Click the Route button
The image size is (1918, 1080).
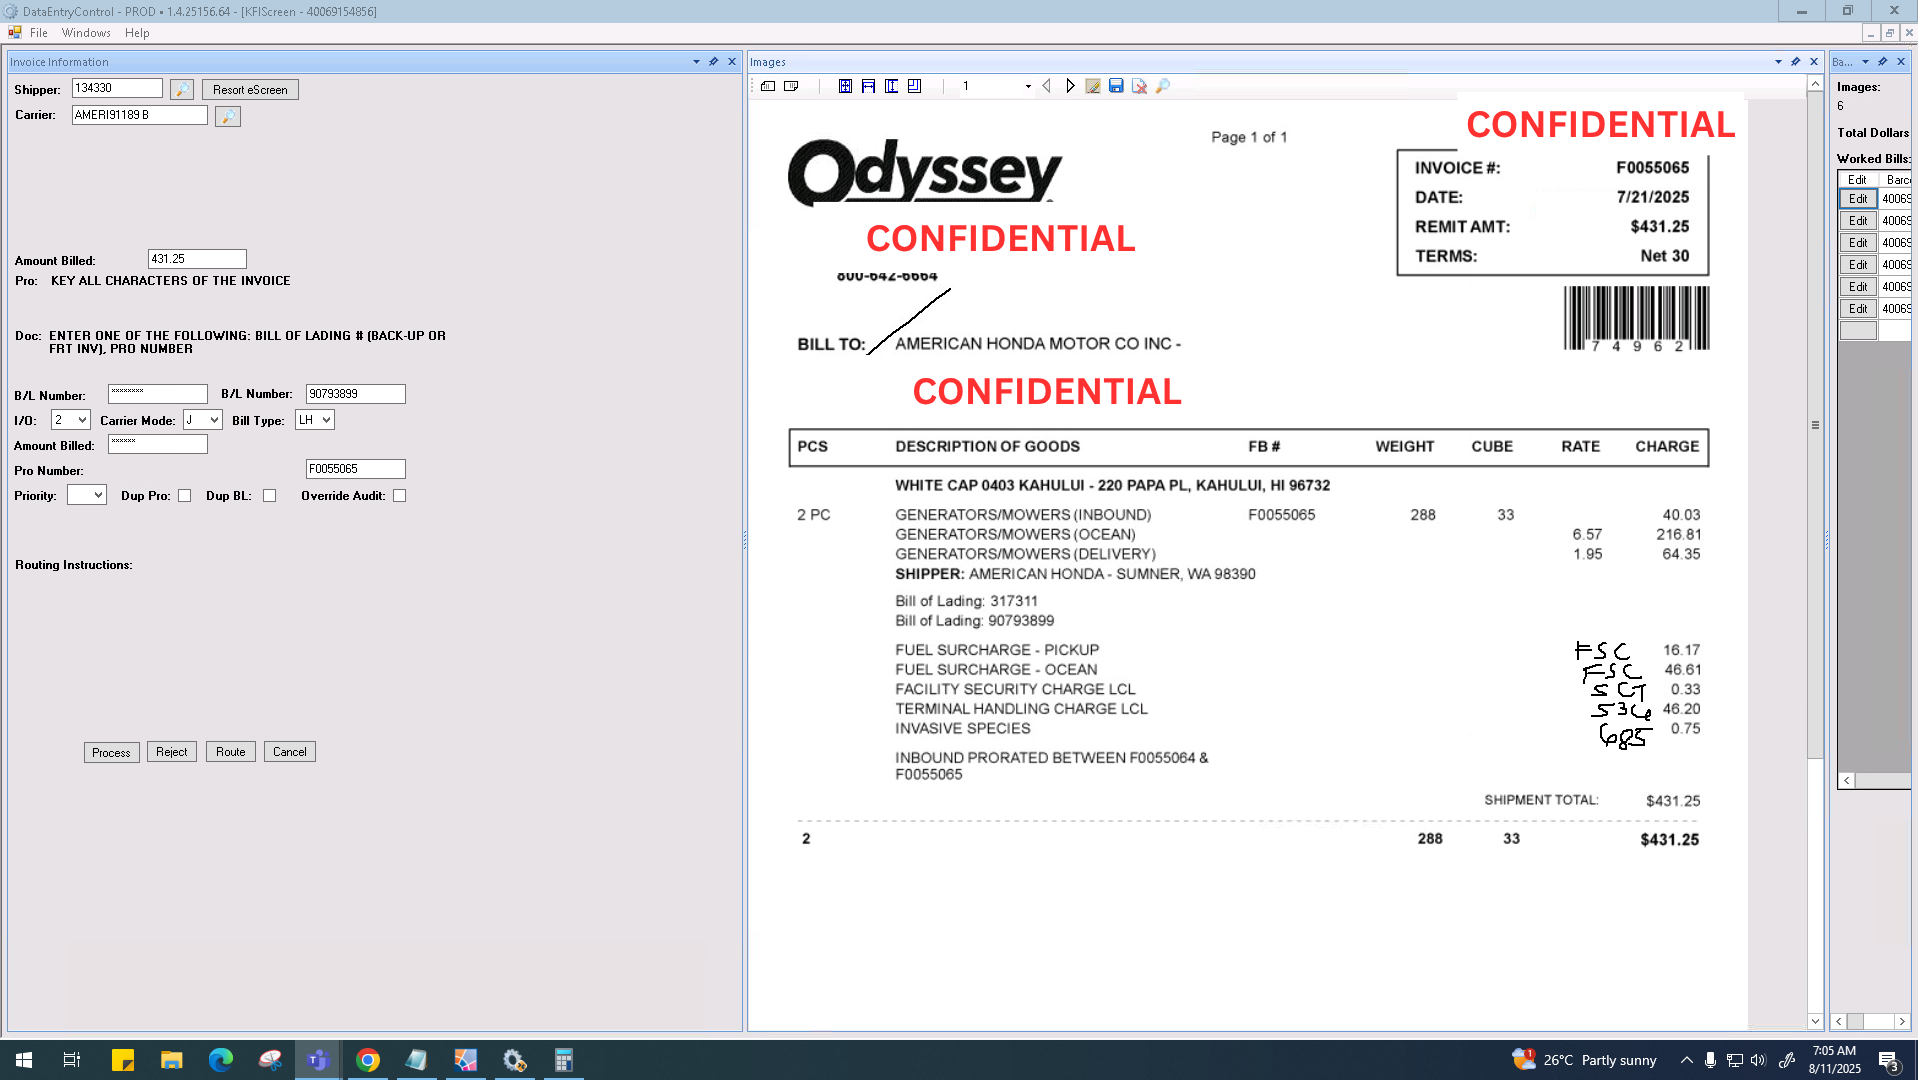[x=231, y=752]
